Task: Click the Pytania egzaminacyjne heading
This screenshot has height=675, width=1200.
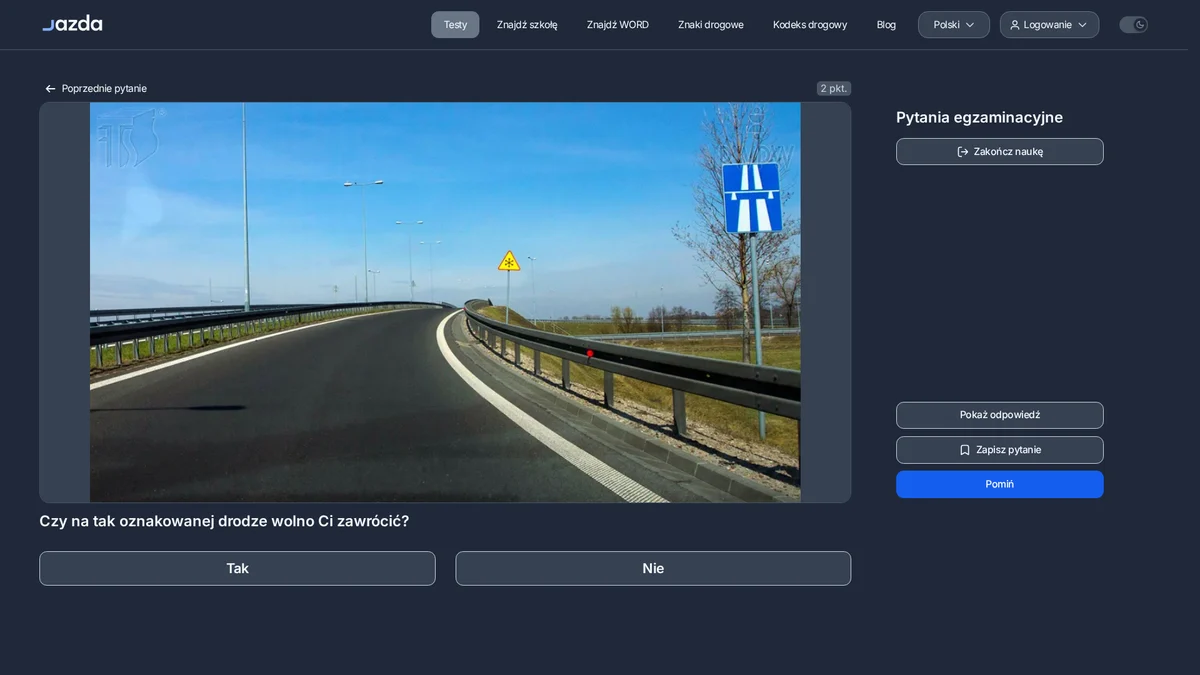Action: tap(979, 118)
